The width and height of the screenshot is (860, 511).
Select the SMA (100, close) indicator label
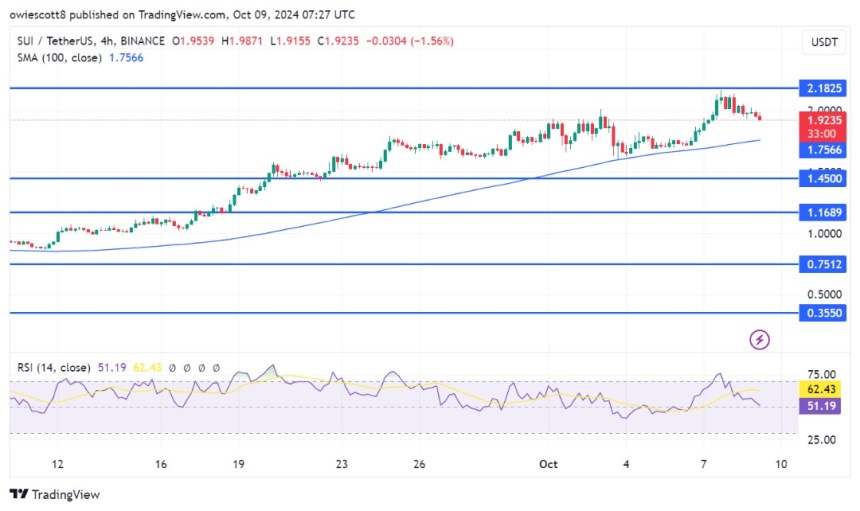point(56,58)
